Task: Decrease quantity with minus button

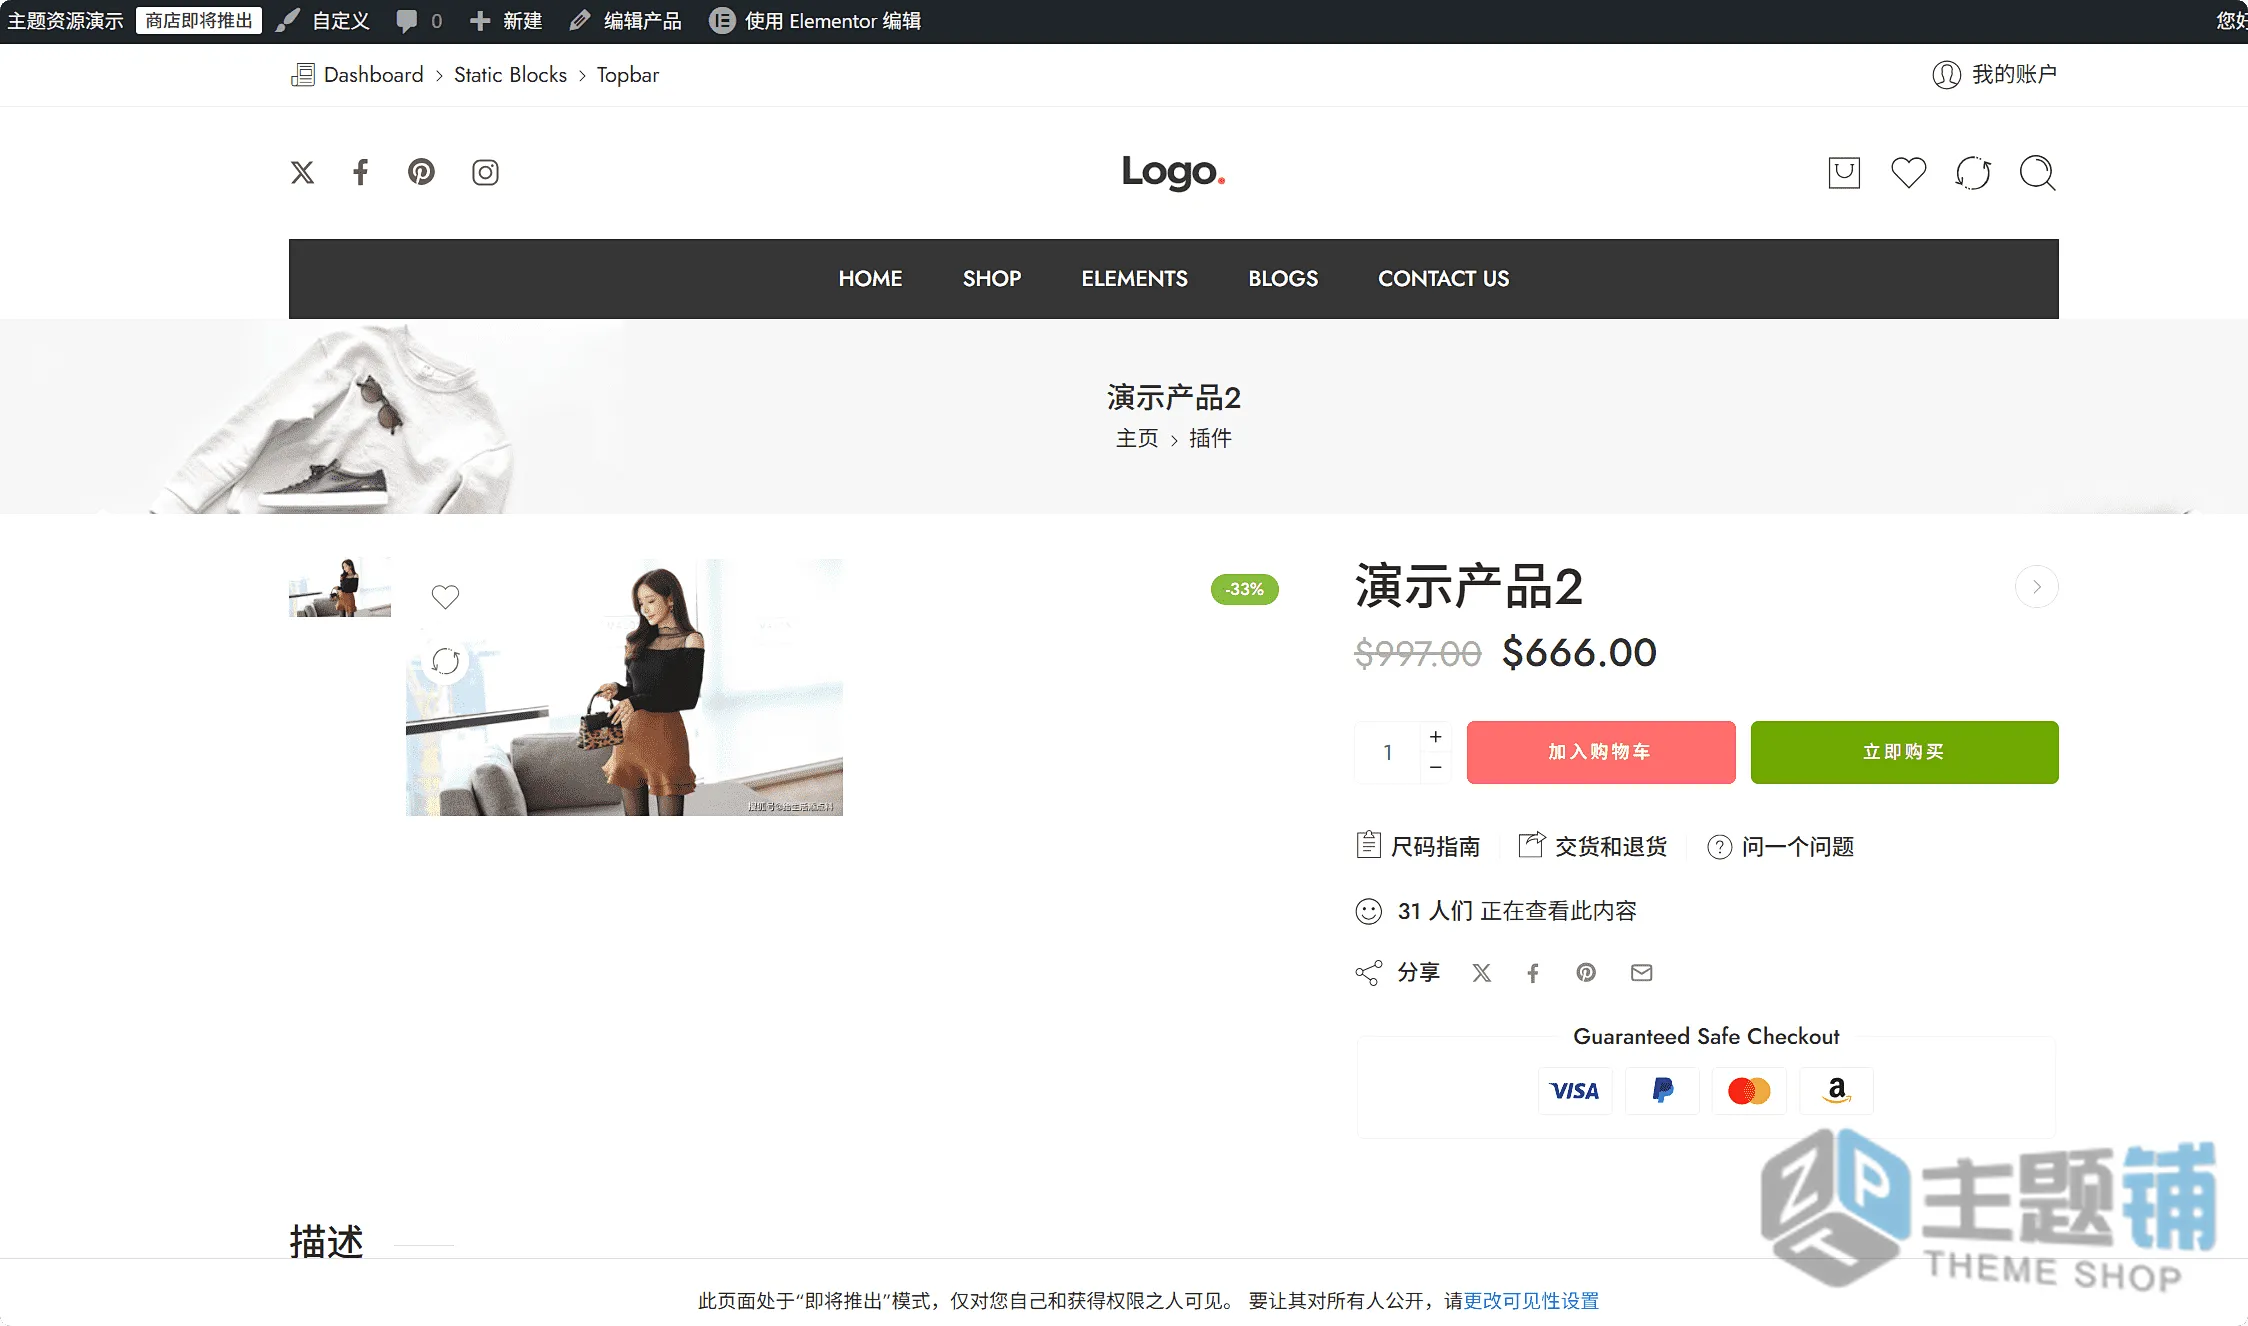Action: 1435,767
